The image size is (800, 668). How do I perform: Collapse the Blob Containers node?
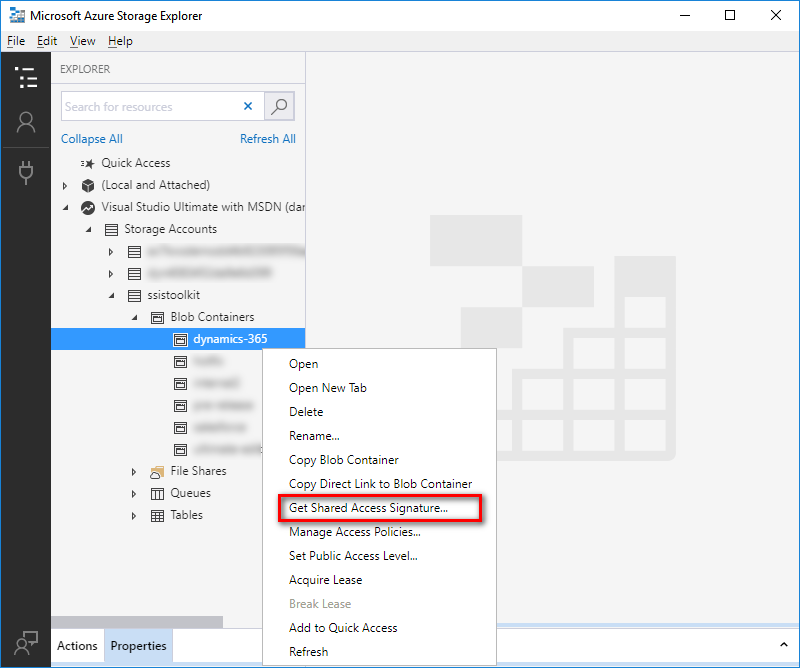pos(133,317)
